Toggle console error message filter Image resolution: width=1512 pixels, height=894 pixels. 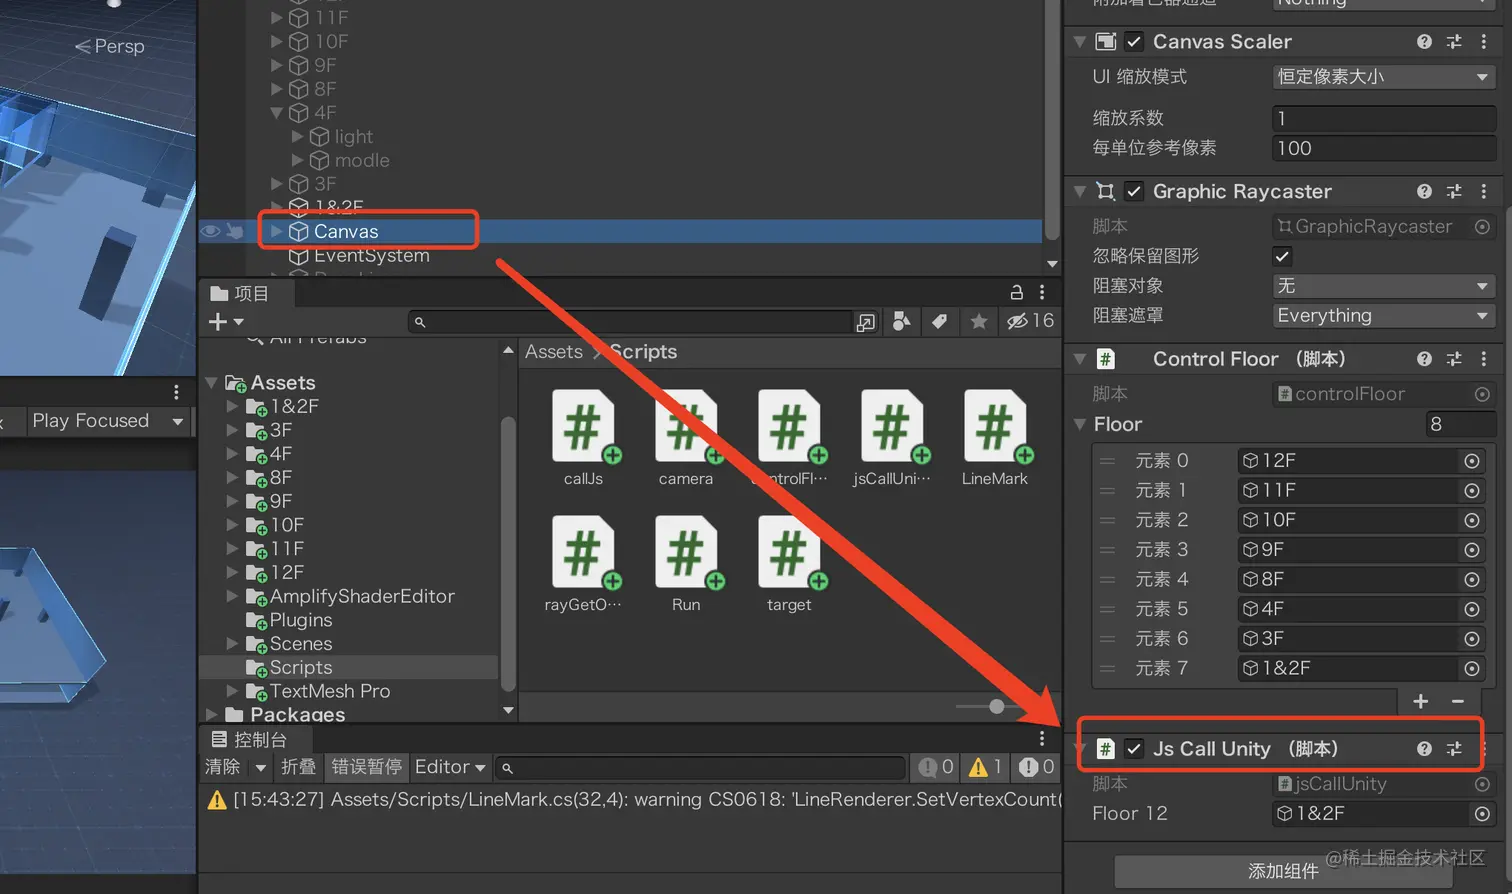click(1036, 767)
